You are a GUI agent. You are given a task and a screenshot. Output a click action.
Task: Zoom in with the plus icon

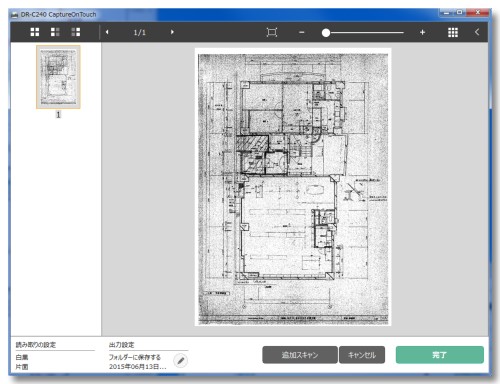(x=422, y=32)
